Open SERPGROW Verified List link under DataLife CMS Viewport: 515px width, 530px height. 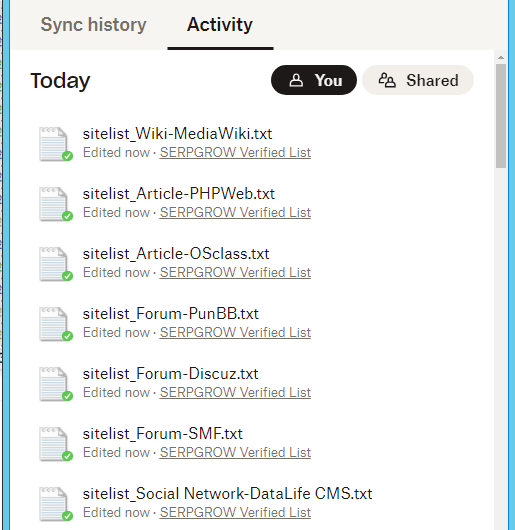(235, 512)
